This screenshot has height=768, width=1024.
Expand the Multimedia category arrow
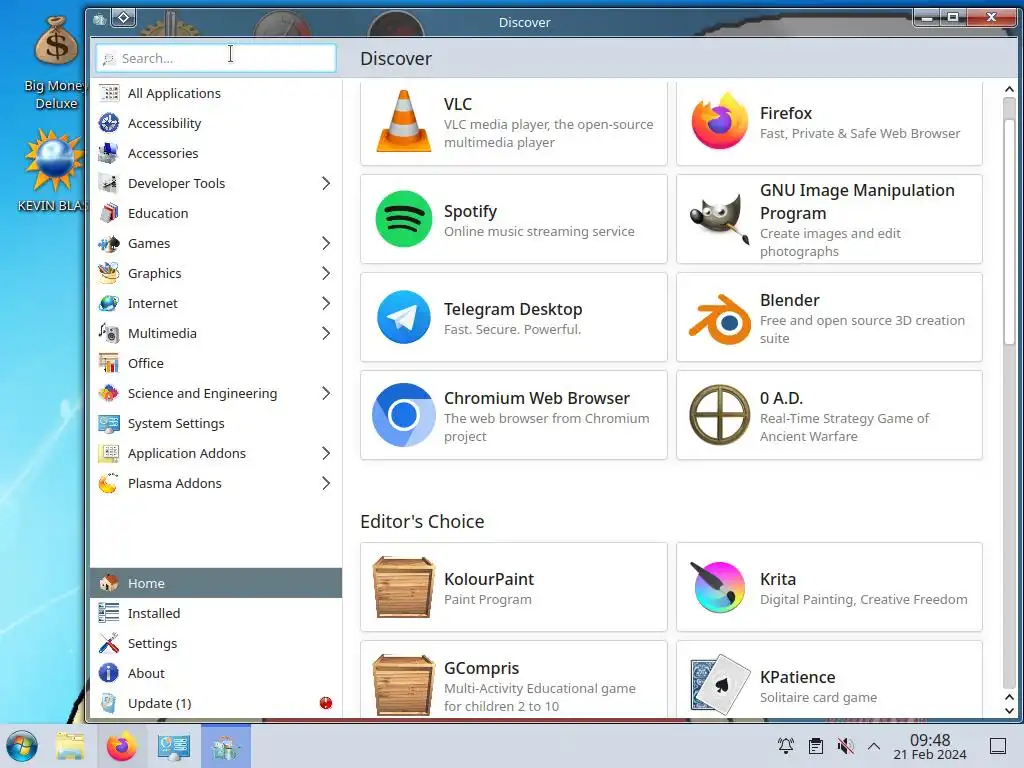click(326, 334)
